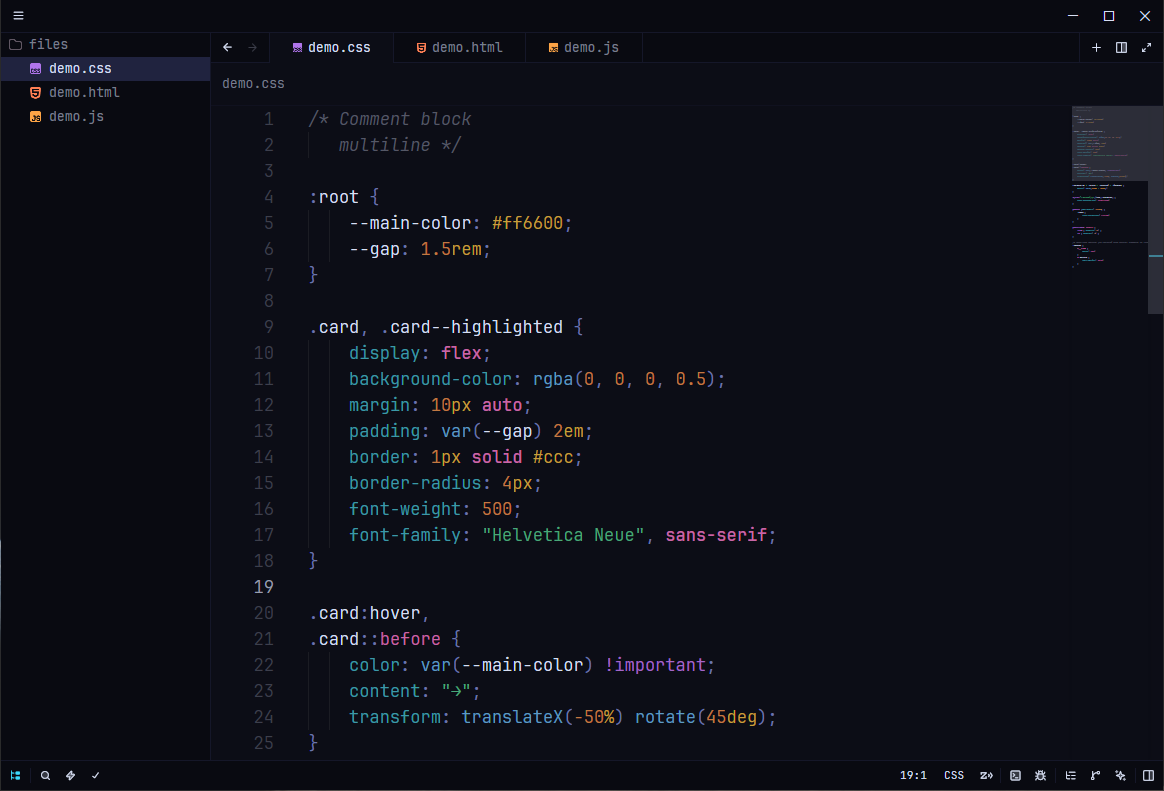
Task: Open the AI assistant sparkle panel
Action: (1121, 775)
